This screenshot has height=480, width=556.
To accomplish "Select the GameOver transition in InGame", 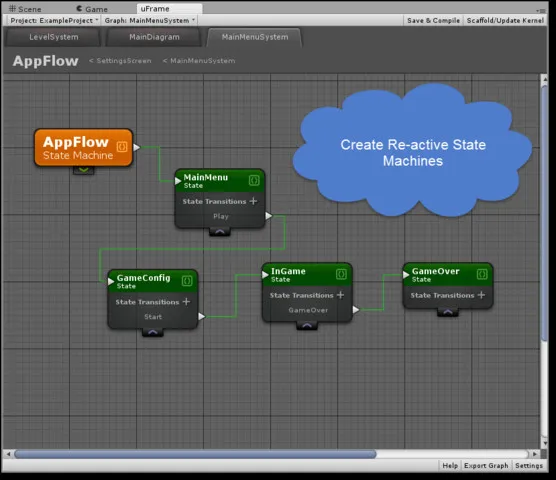I will click(x=308, y=310).
